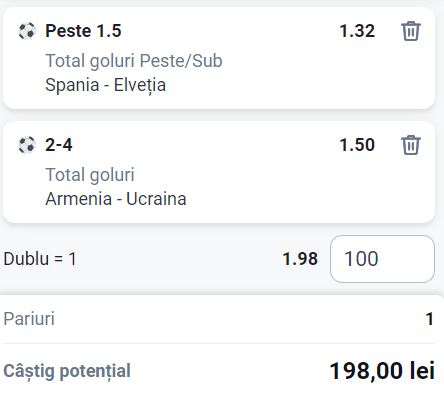
Task: Click the football icon beside 2-4
Action: (x=27, y=145)
